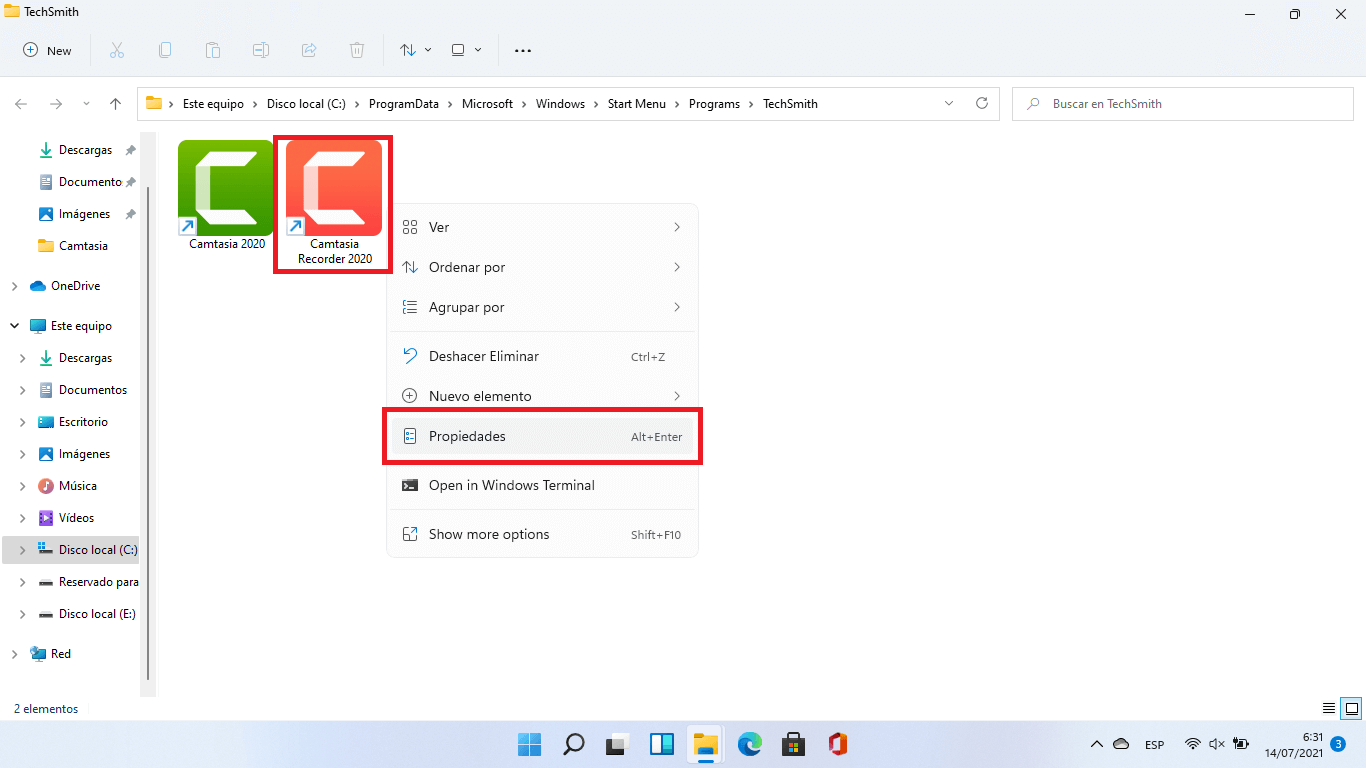Click Disco local (C:) in the address breadcrumb
This screenshot has height=768, width=1370.
pos(306,104)
